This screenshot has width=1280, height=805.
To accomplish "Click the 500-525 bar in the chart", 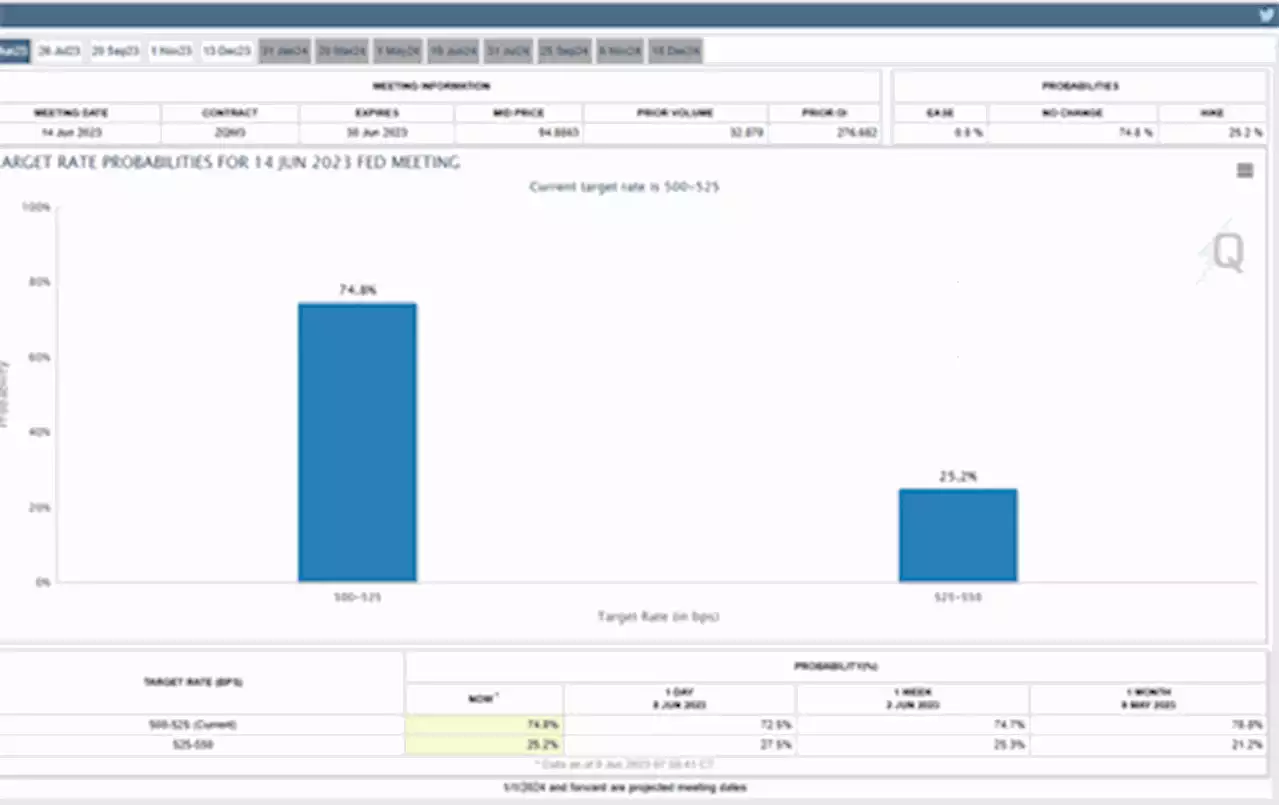I will (x=357, y=442).
